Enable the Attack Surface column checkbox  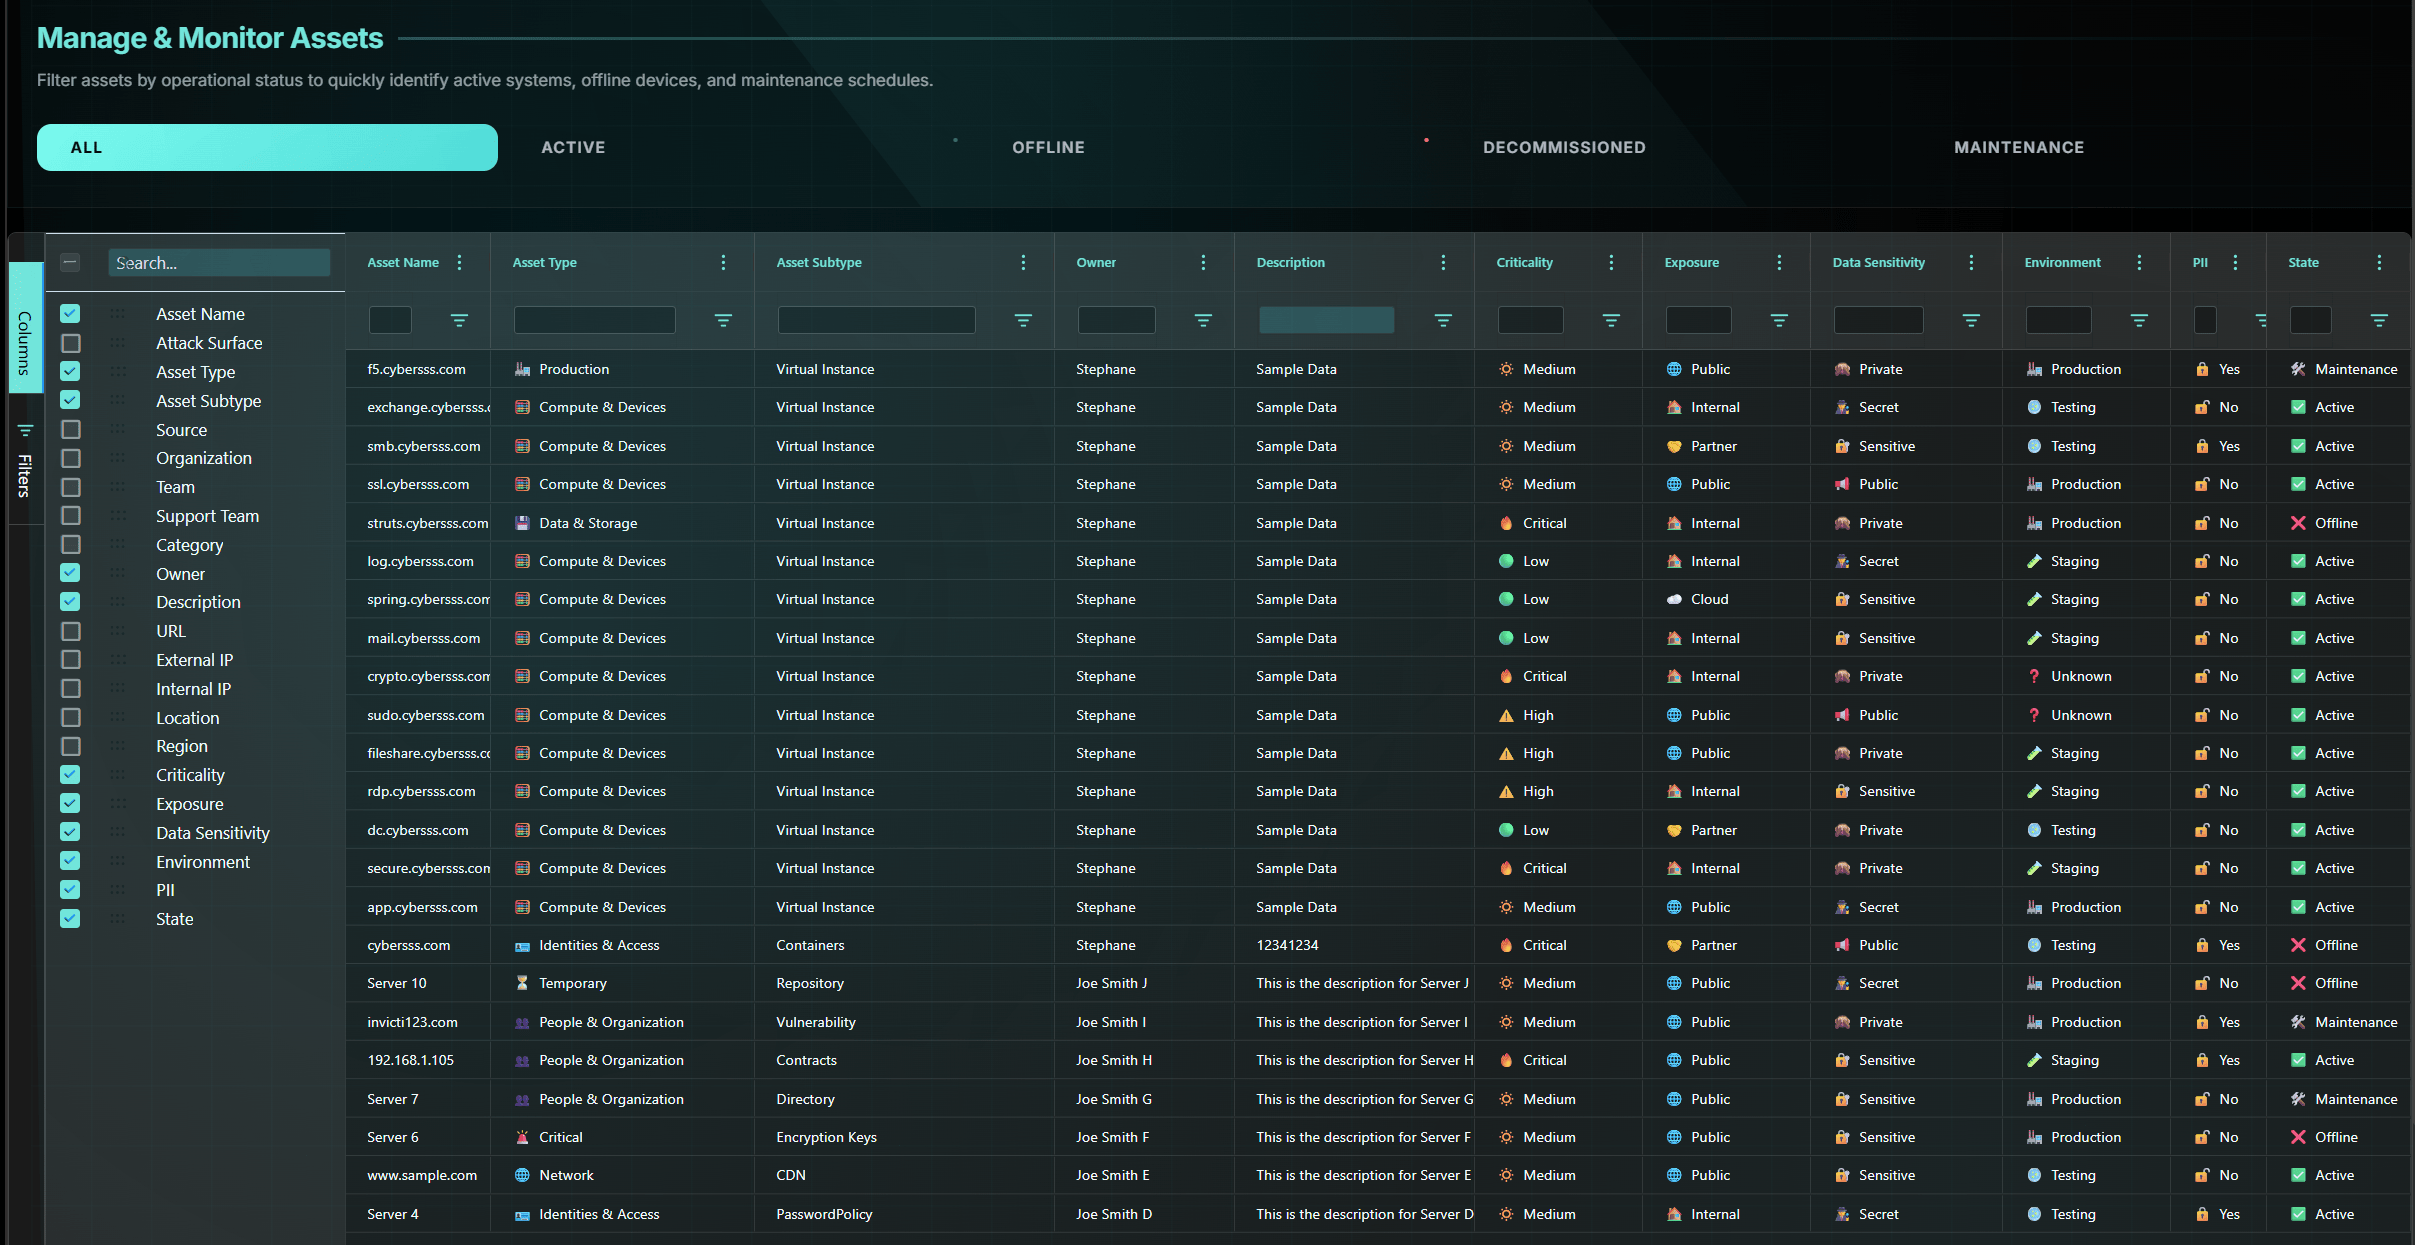click(x=70, y=343)
